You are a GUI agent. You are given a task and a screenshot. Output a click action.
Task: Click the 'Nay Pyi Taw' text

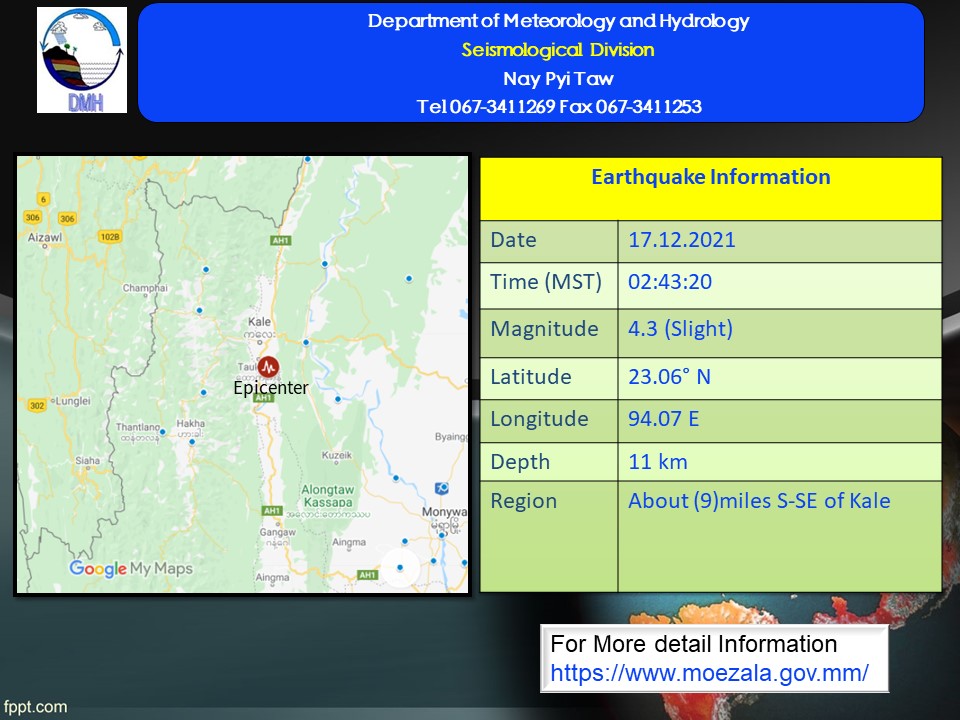point(558,78)
